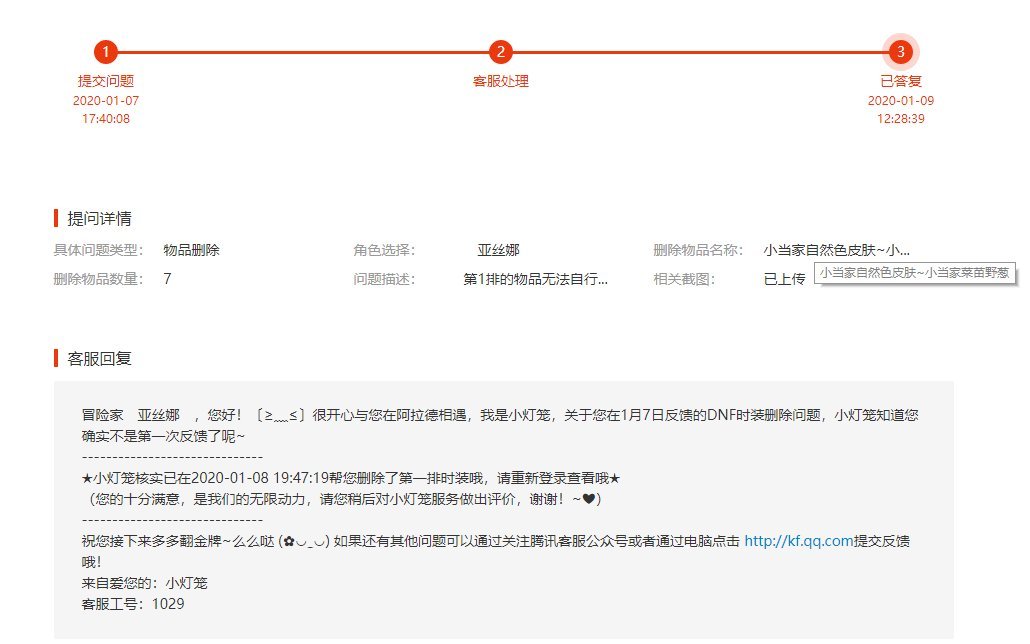
Task: Select the 提交问题 step label
Action: pos(106,81)
